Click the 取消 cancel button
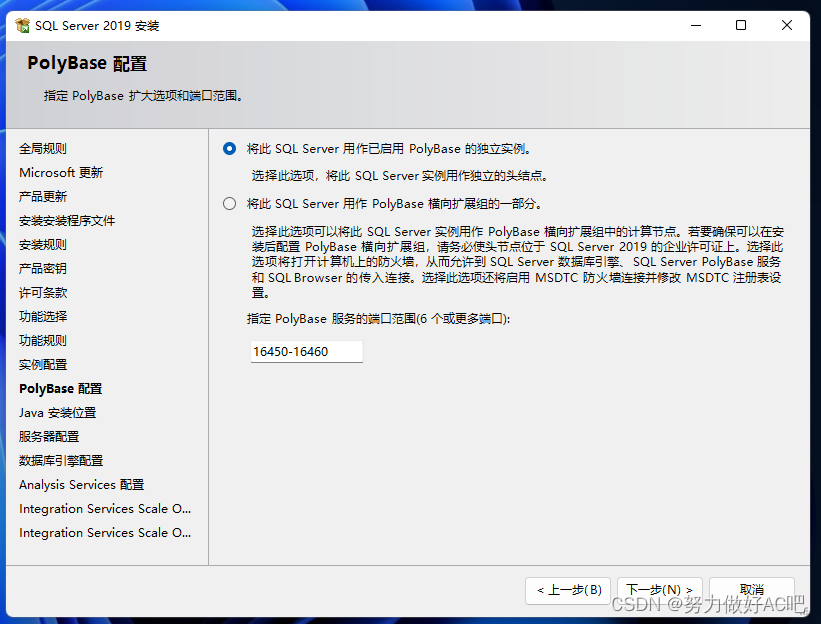Screen dimensions: 821x624 (752, 590)
